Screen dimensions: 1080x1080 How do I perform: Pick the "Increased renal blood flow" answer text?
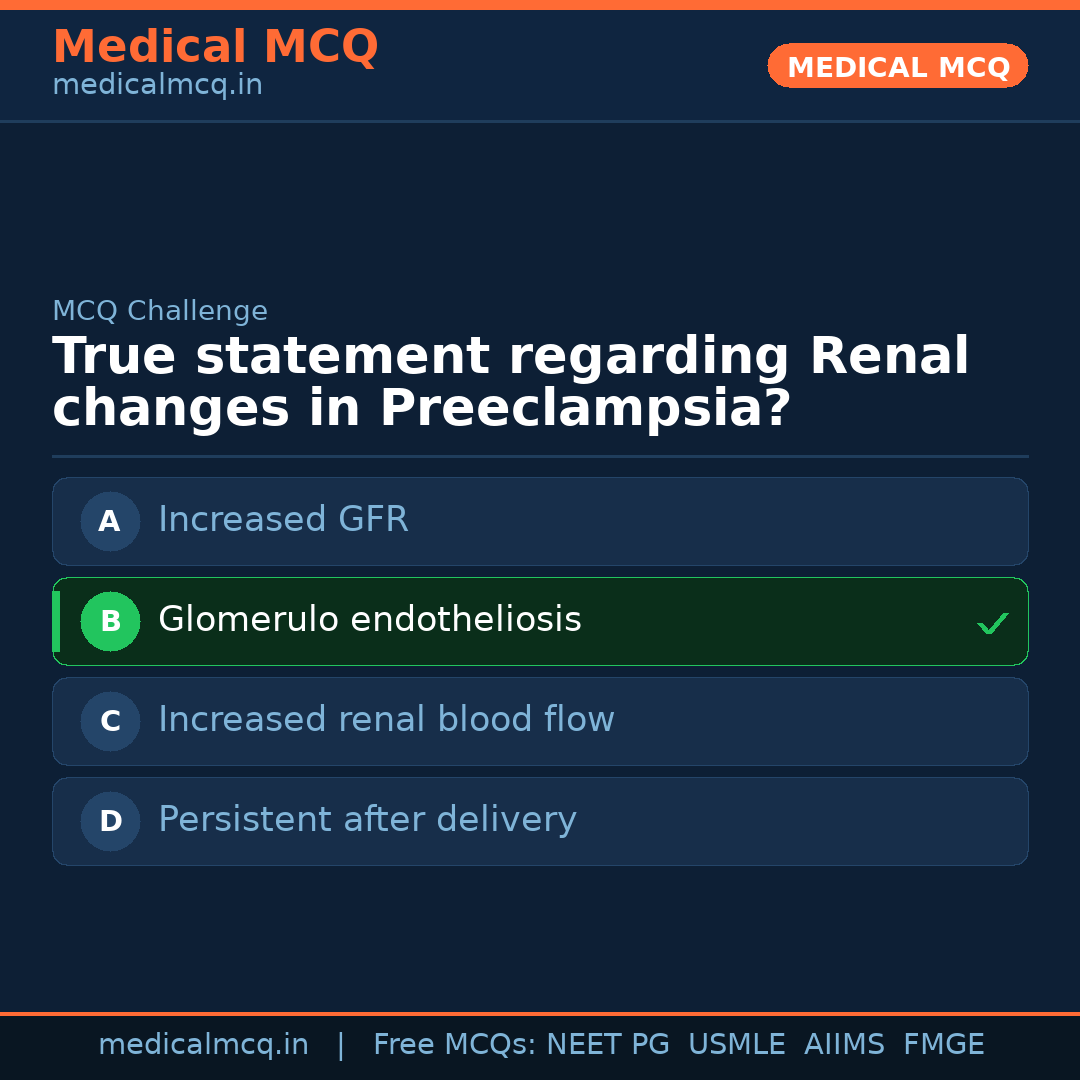386,720
